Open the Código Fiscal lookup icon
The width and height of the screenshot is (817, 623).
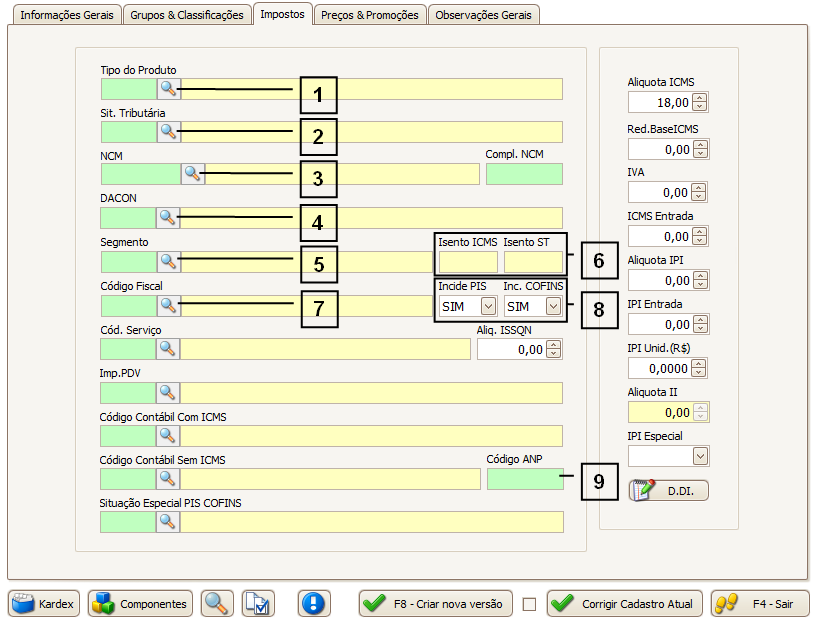coord(168,305)
